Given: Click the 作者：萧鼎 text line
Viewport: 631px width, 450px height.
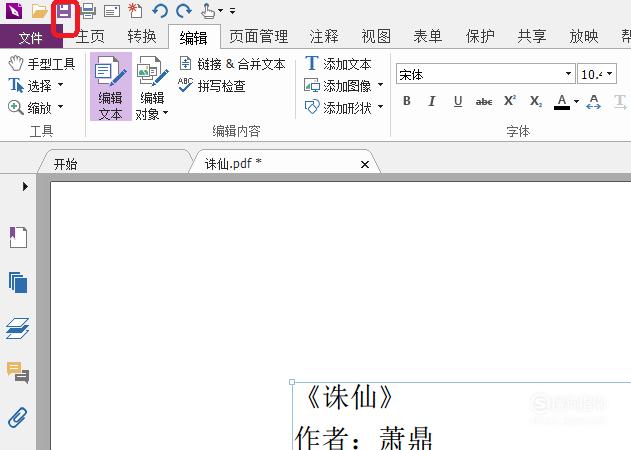Looking at the screenshot, I should coord(364,438).
